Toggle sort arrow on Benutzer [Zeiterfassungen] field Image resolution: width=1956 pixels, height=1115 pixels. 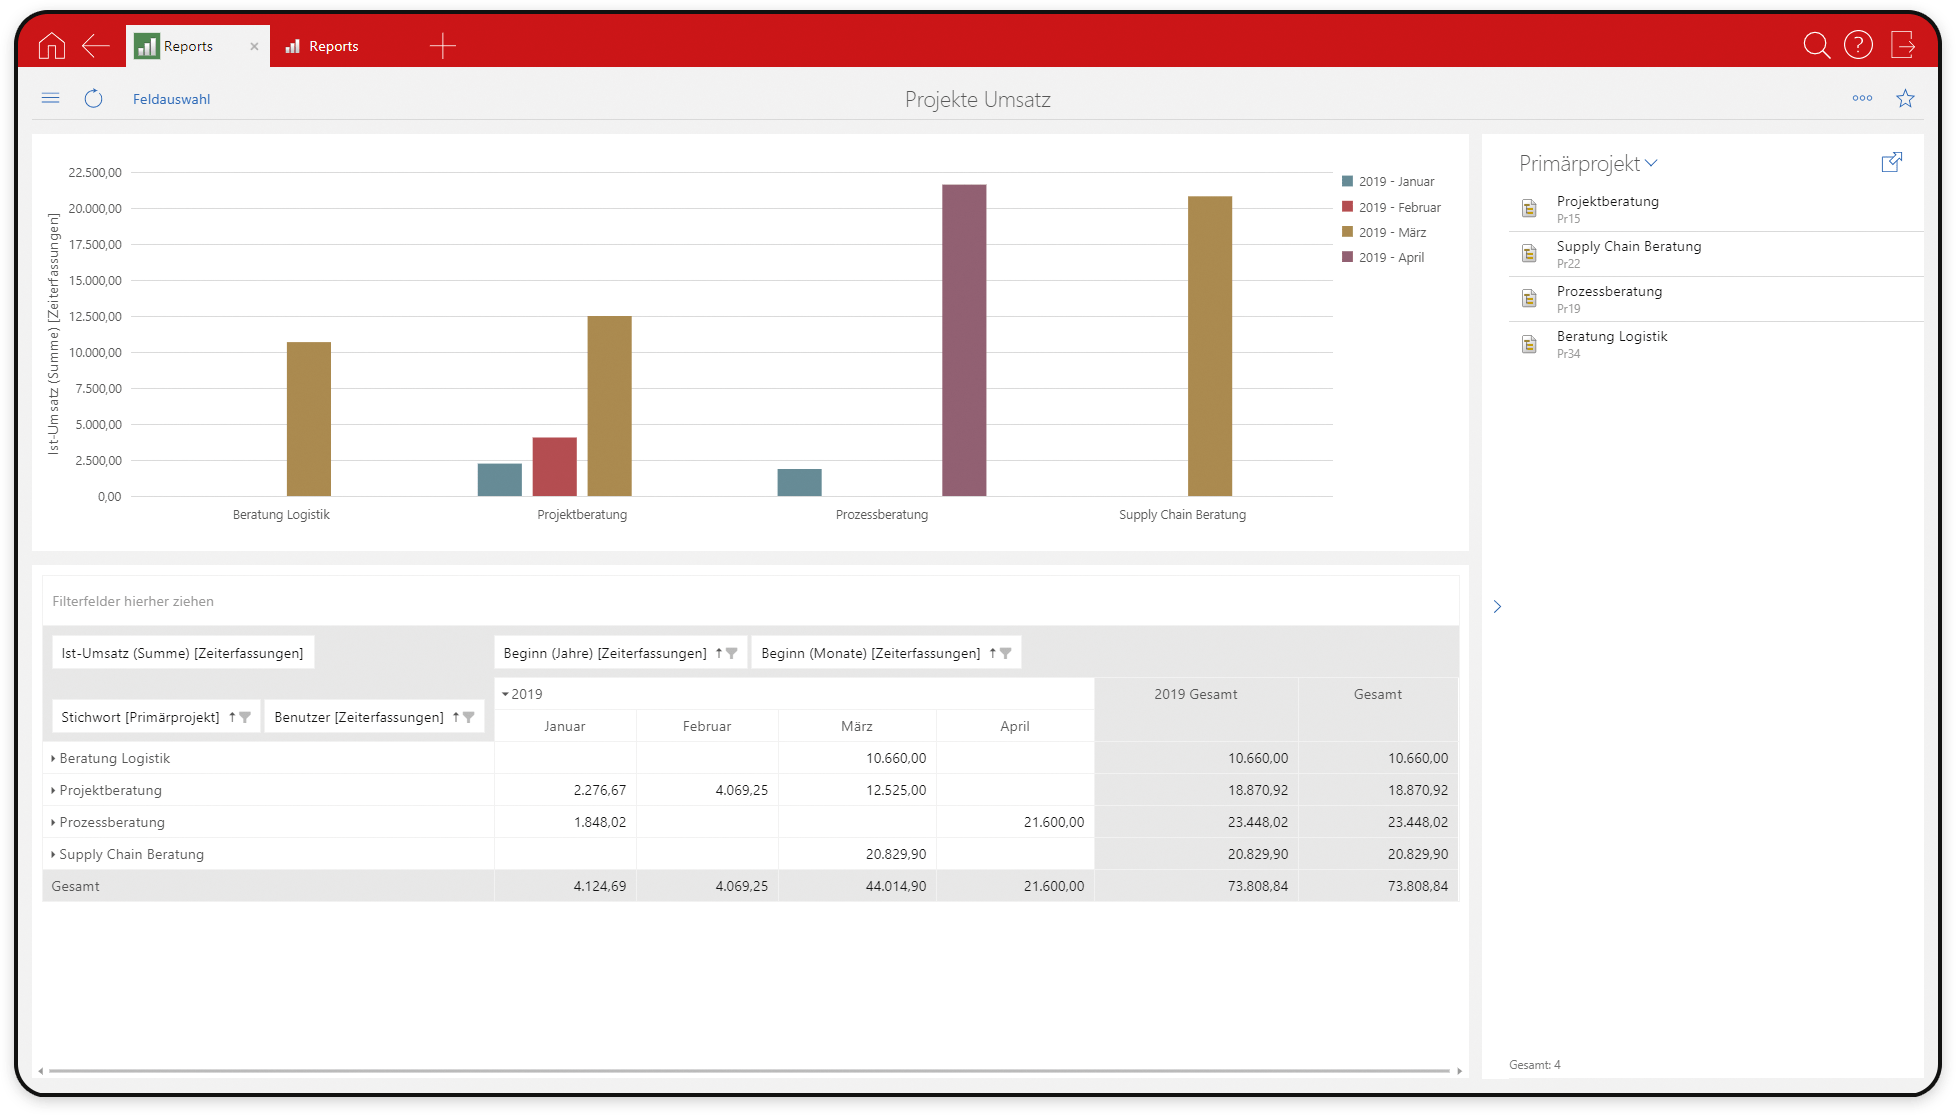pos(456,717)
